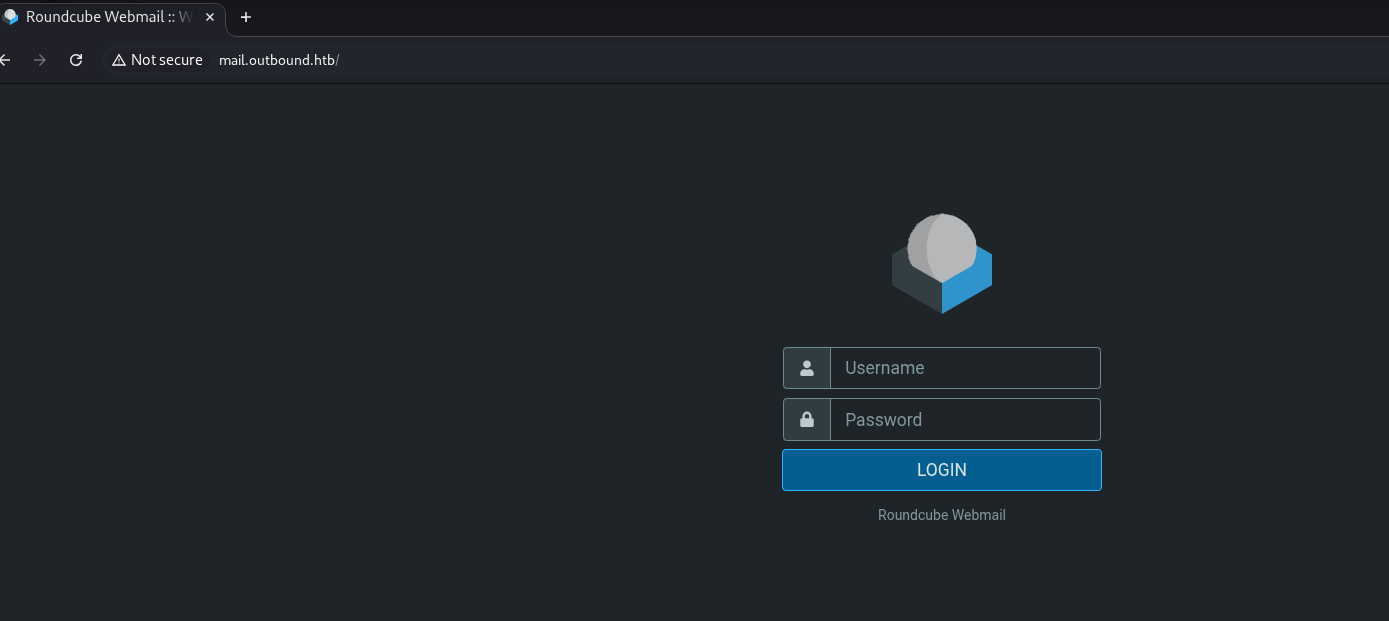This screenshot has width=1389, height=621.
Task: Reload the current page
Action: point(76,60)
